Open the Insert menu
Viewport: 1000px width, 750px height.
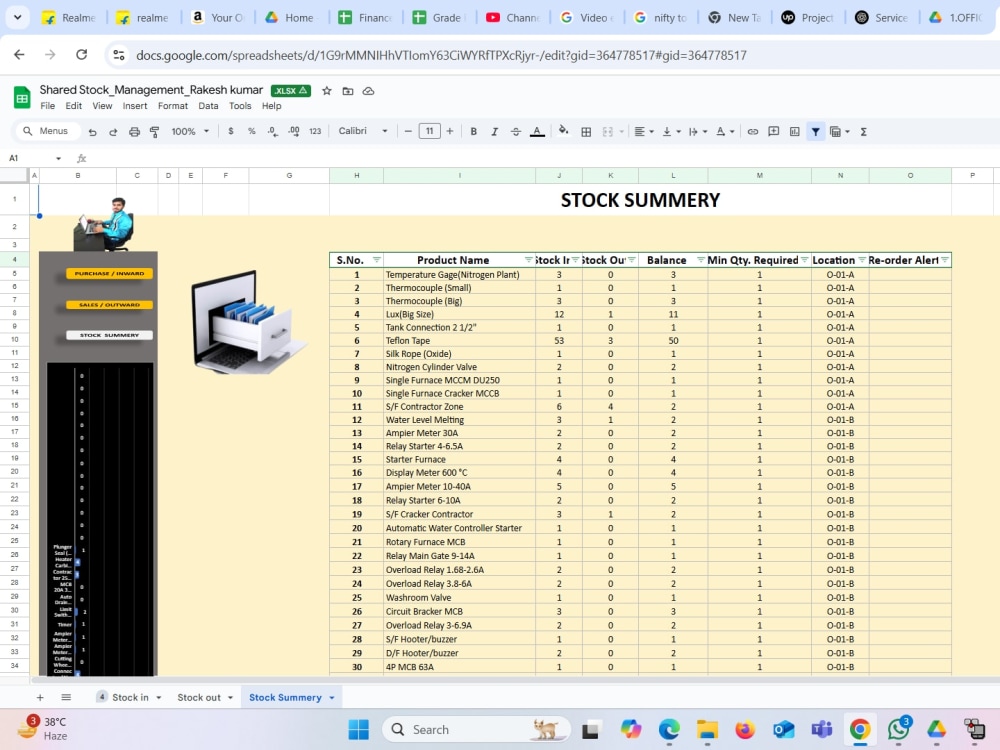(x=135, y=106)
